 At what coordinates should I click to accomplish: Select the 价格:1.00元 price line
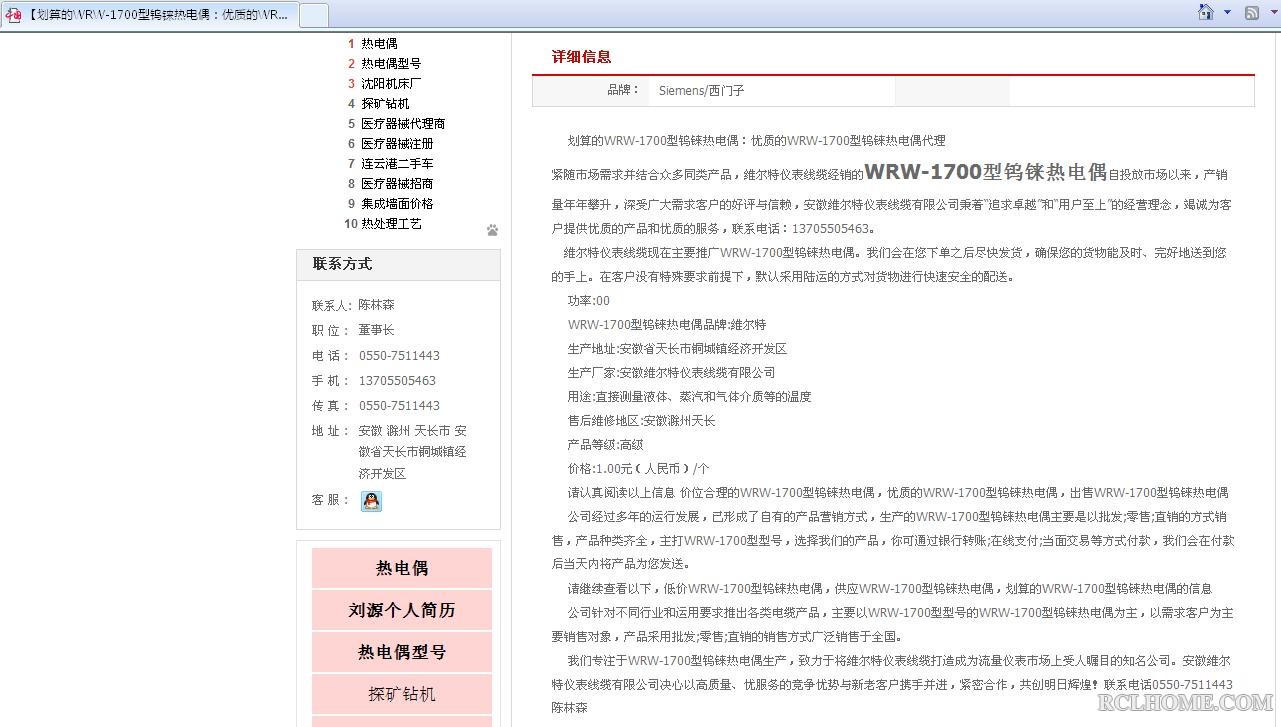(x=638, y=469)
